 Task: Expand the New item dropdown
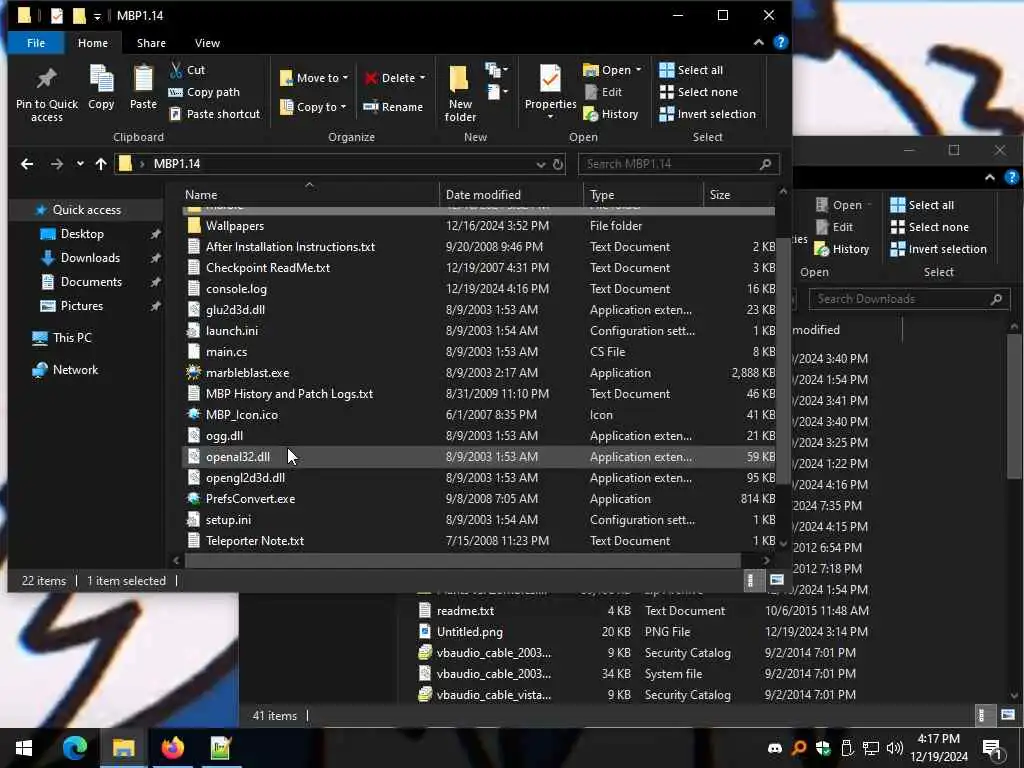tap(496, 69)
